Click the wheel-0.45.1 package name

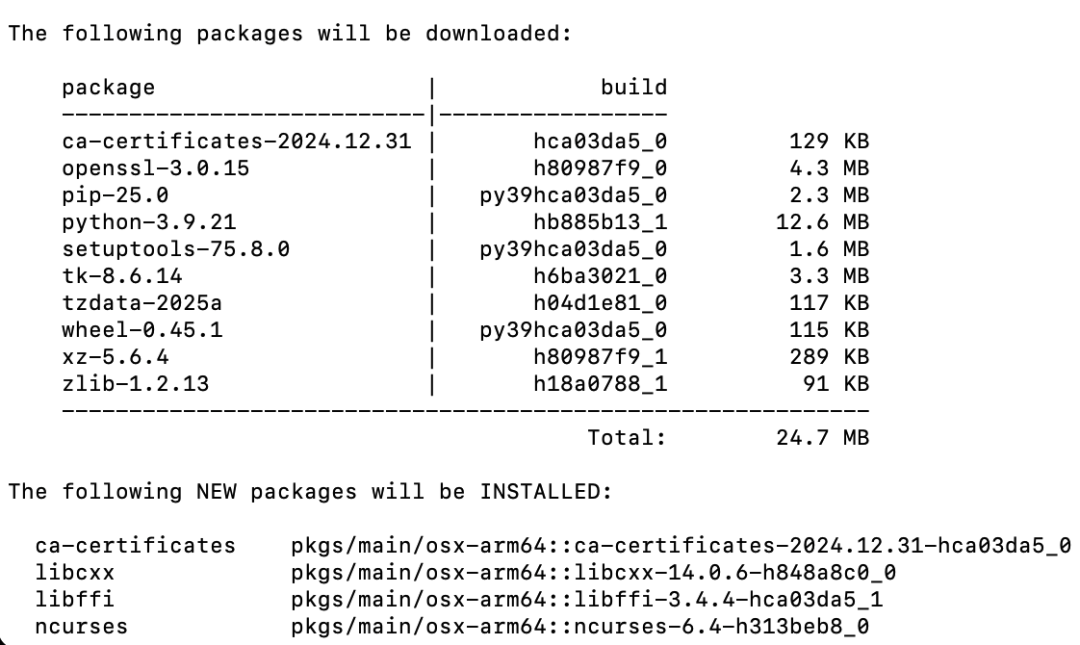[142, 329]
